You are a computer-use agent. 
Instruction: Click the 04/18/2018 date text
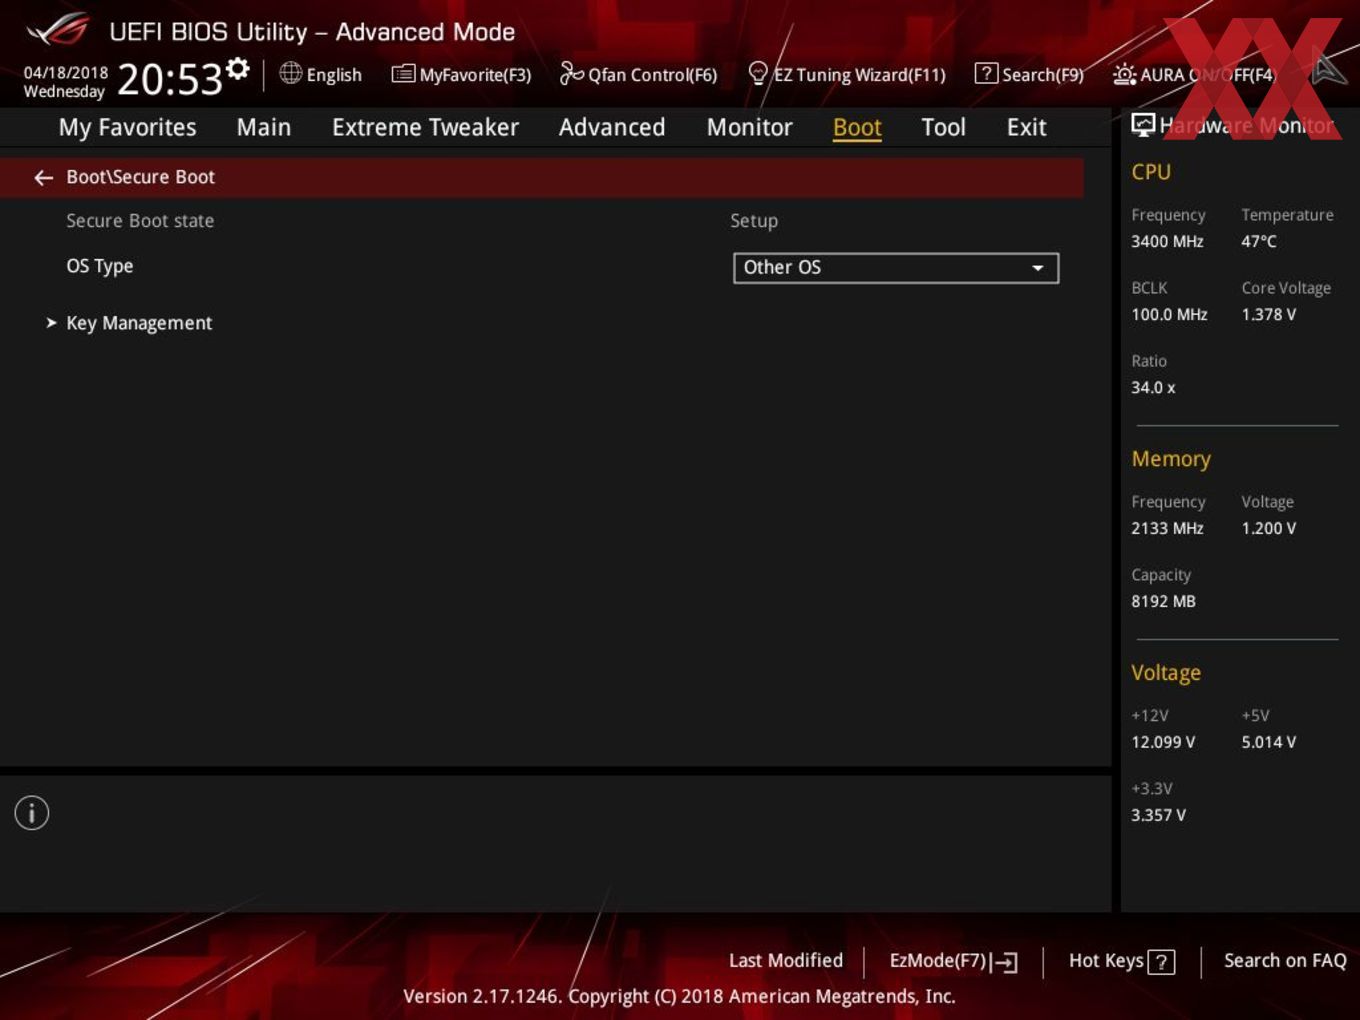66,73
